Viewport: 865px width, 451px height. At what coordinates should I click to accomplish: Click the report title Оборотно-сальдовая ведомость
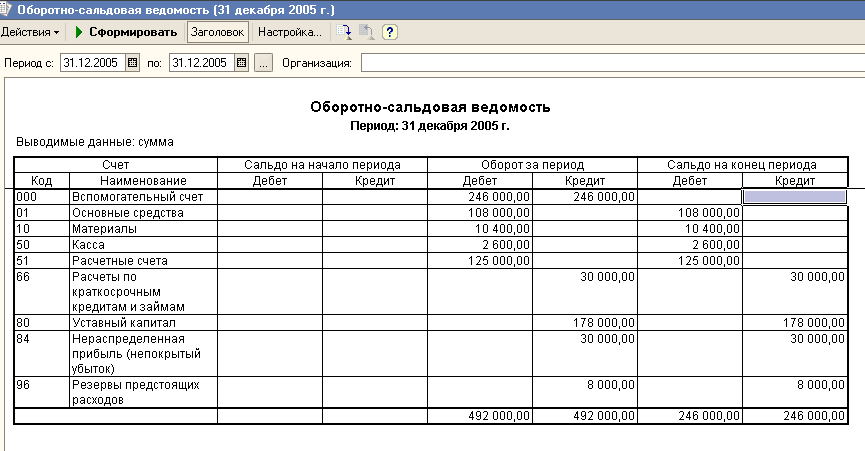(x=430, y=107)
